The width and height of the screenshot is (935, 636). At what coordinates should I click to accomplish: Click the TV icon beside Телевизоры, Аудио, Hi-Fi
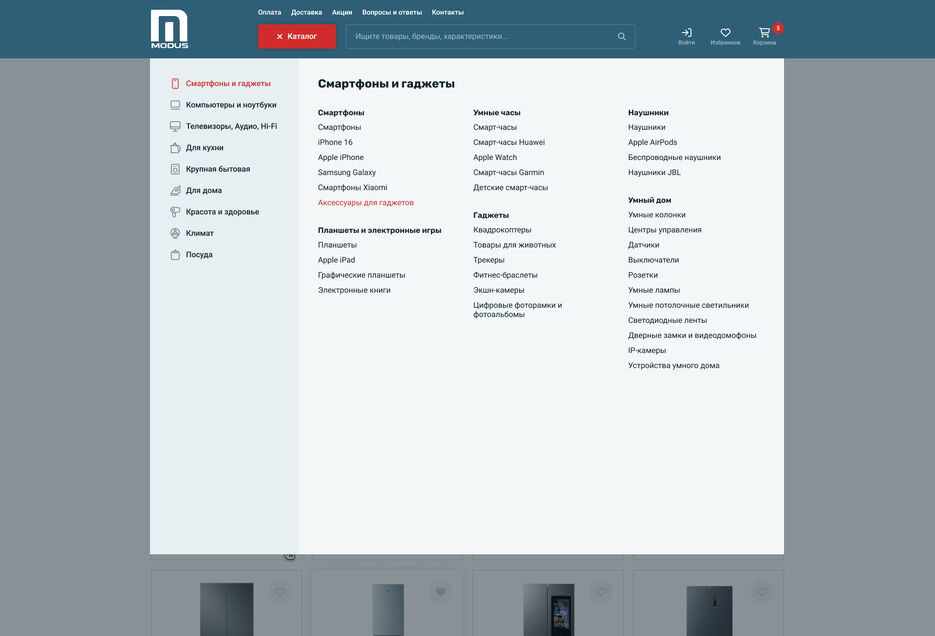coord(175,126)
